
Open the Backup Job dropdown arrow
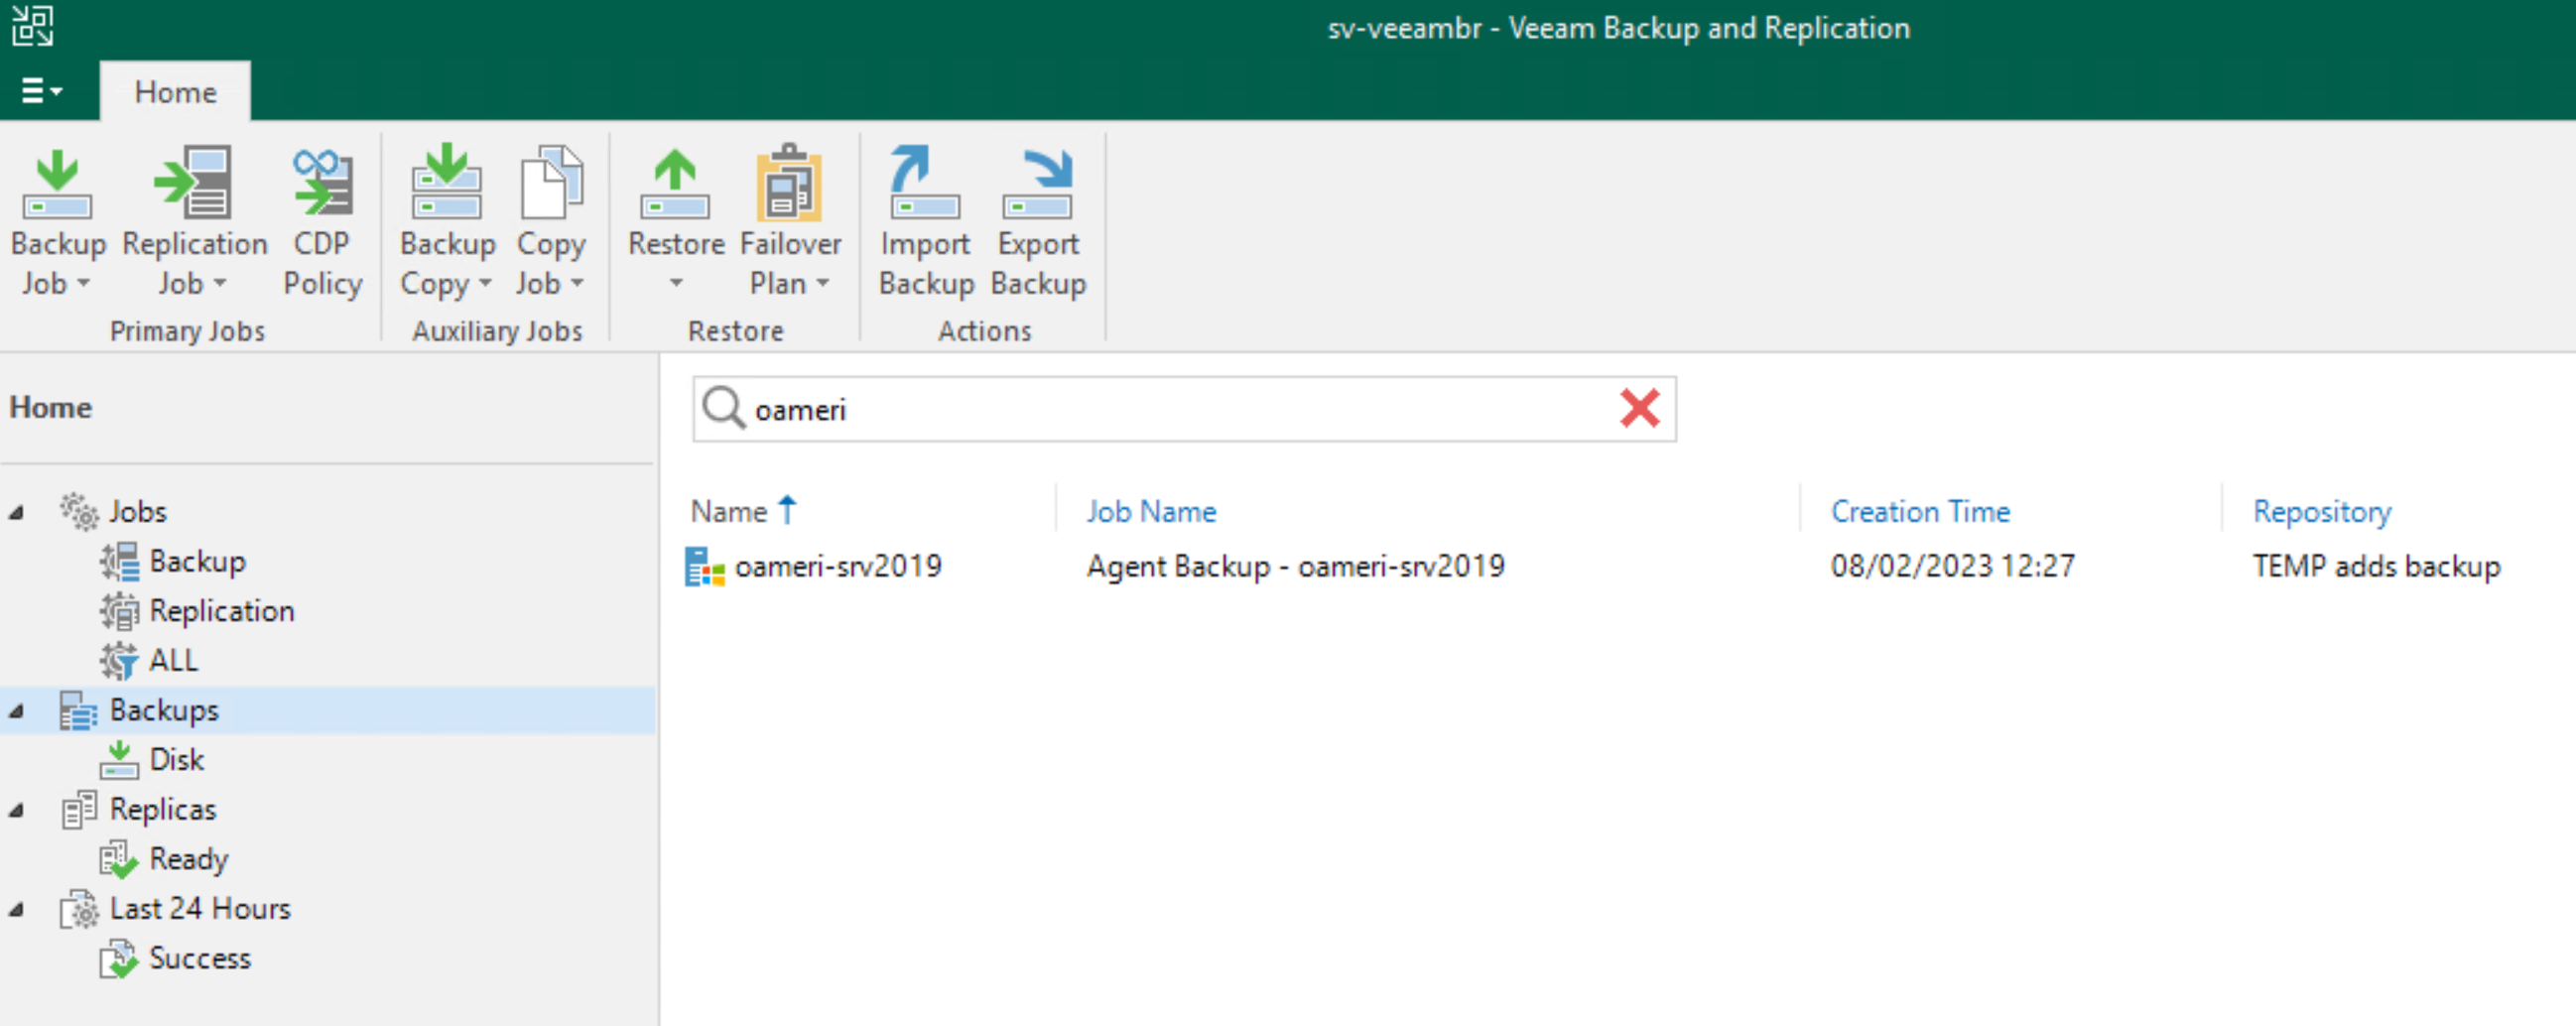click(84, 284)
